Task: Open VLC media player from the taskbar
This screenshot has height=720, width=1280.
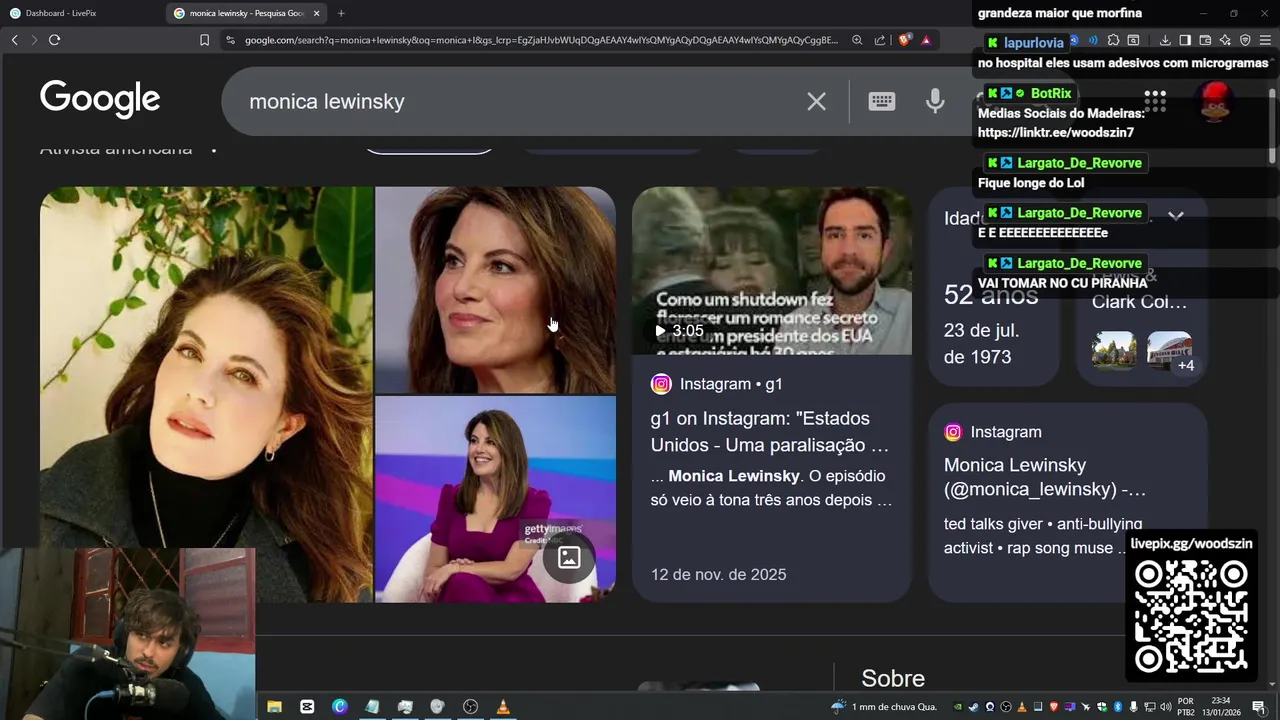Action: click(x=503, y=707)
